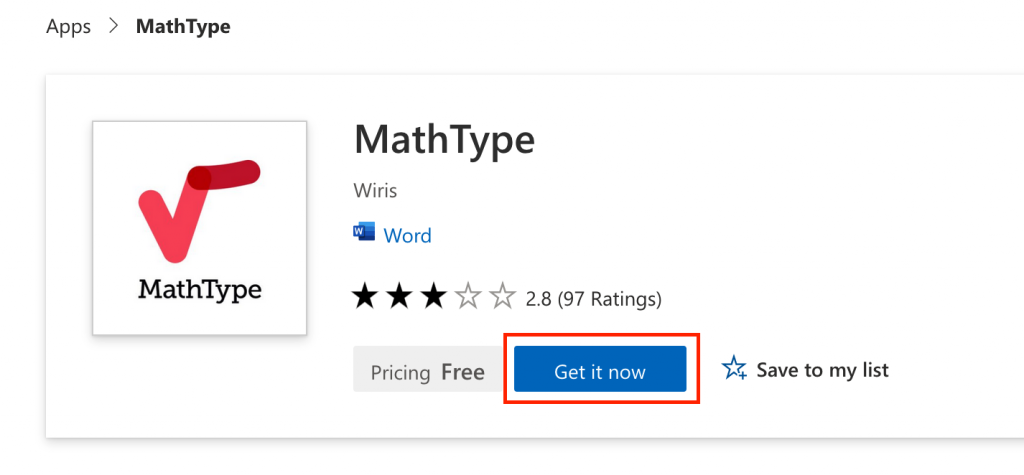Click the first filled rating star

tap(365, 297)
